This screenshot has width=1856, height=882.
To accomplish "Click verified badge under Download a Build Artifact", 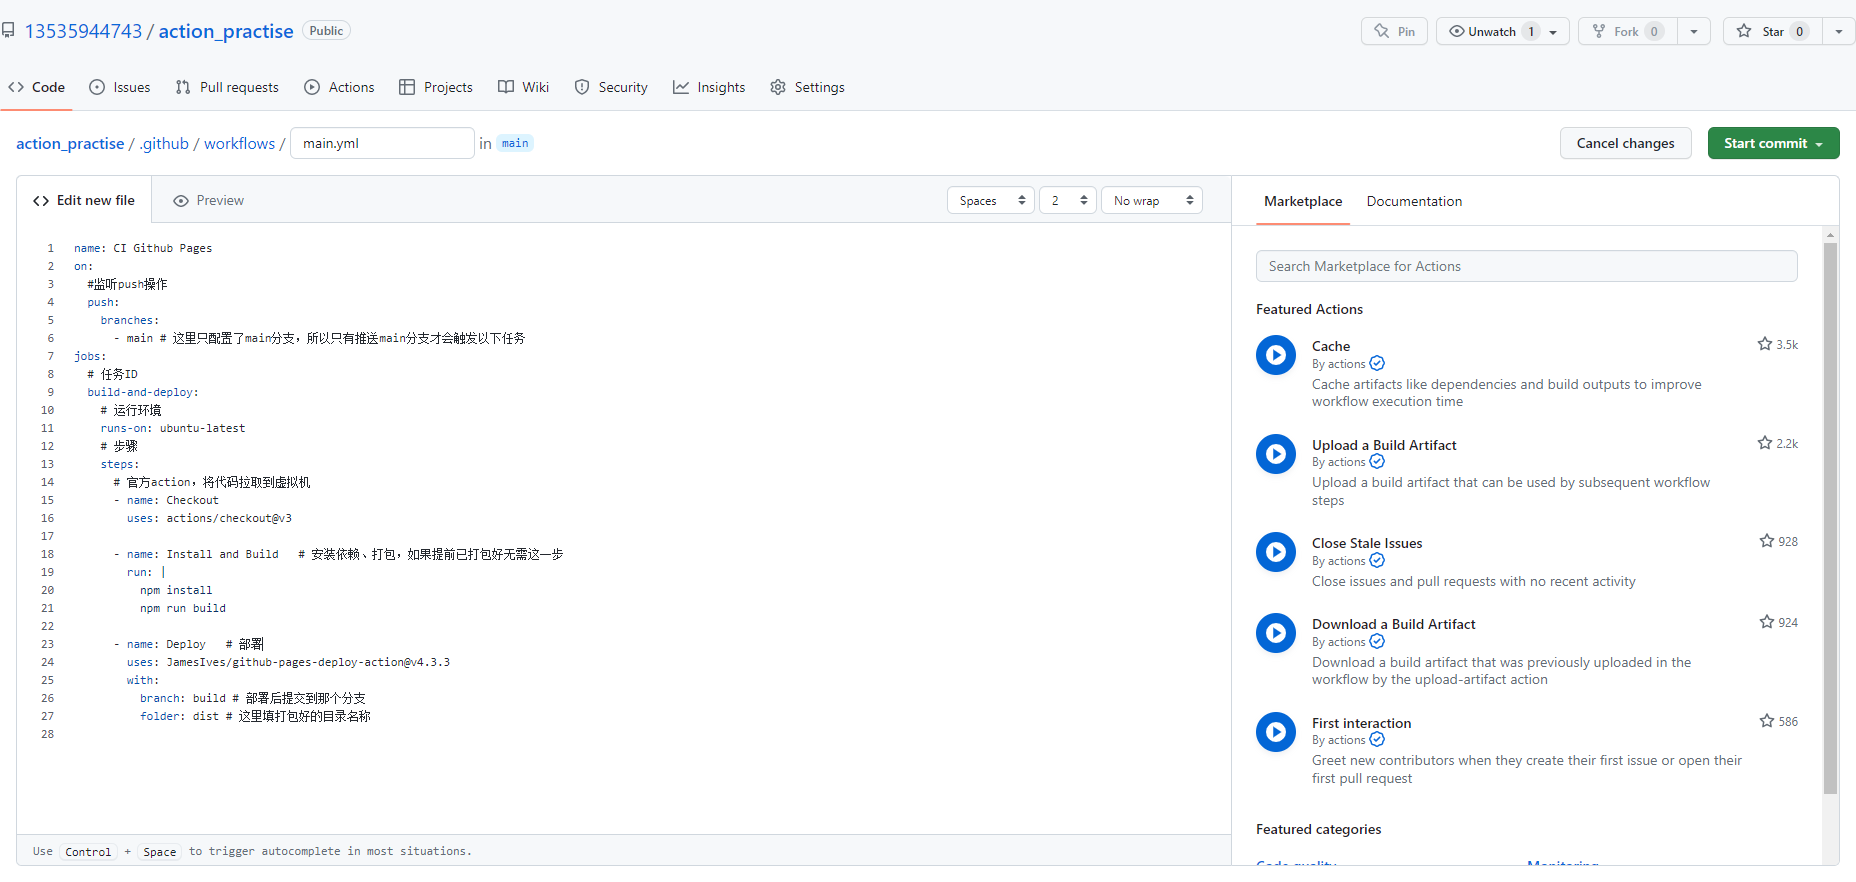I will 1377,641.
